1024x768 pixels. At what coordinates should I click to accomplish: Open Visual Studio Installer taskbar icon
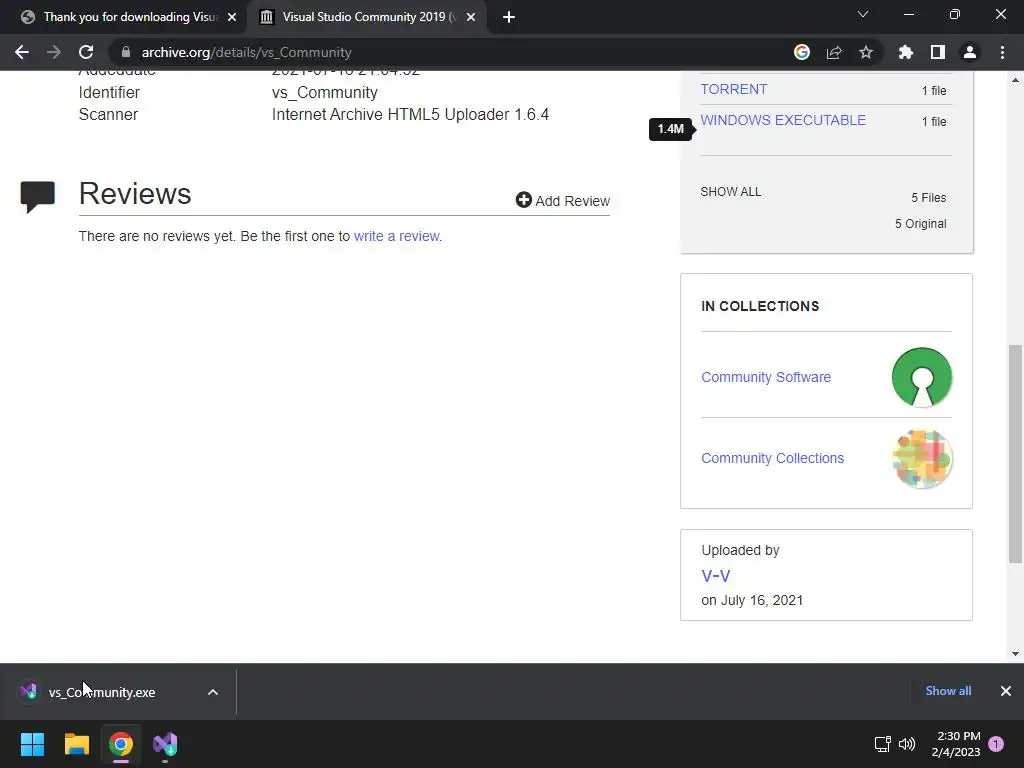coord(165,744)
